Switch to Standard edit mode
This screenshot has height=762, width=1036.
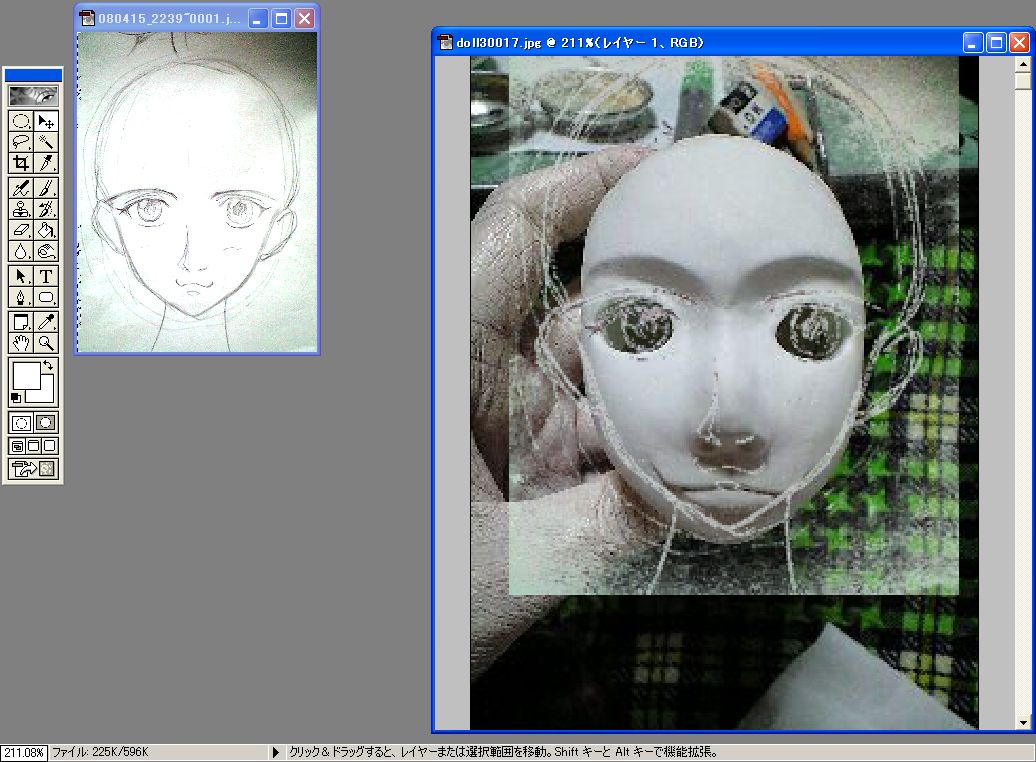[x=20, y=422]
